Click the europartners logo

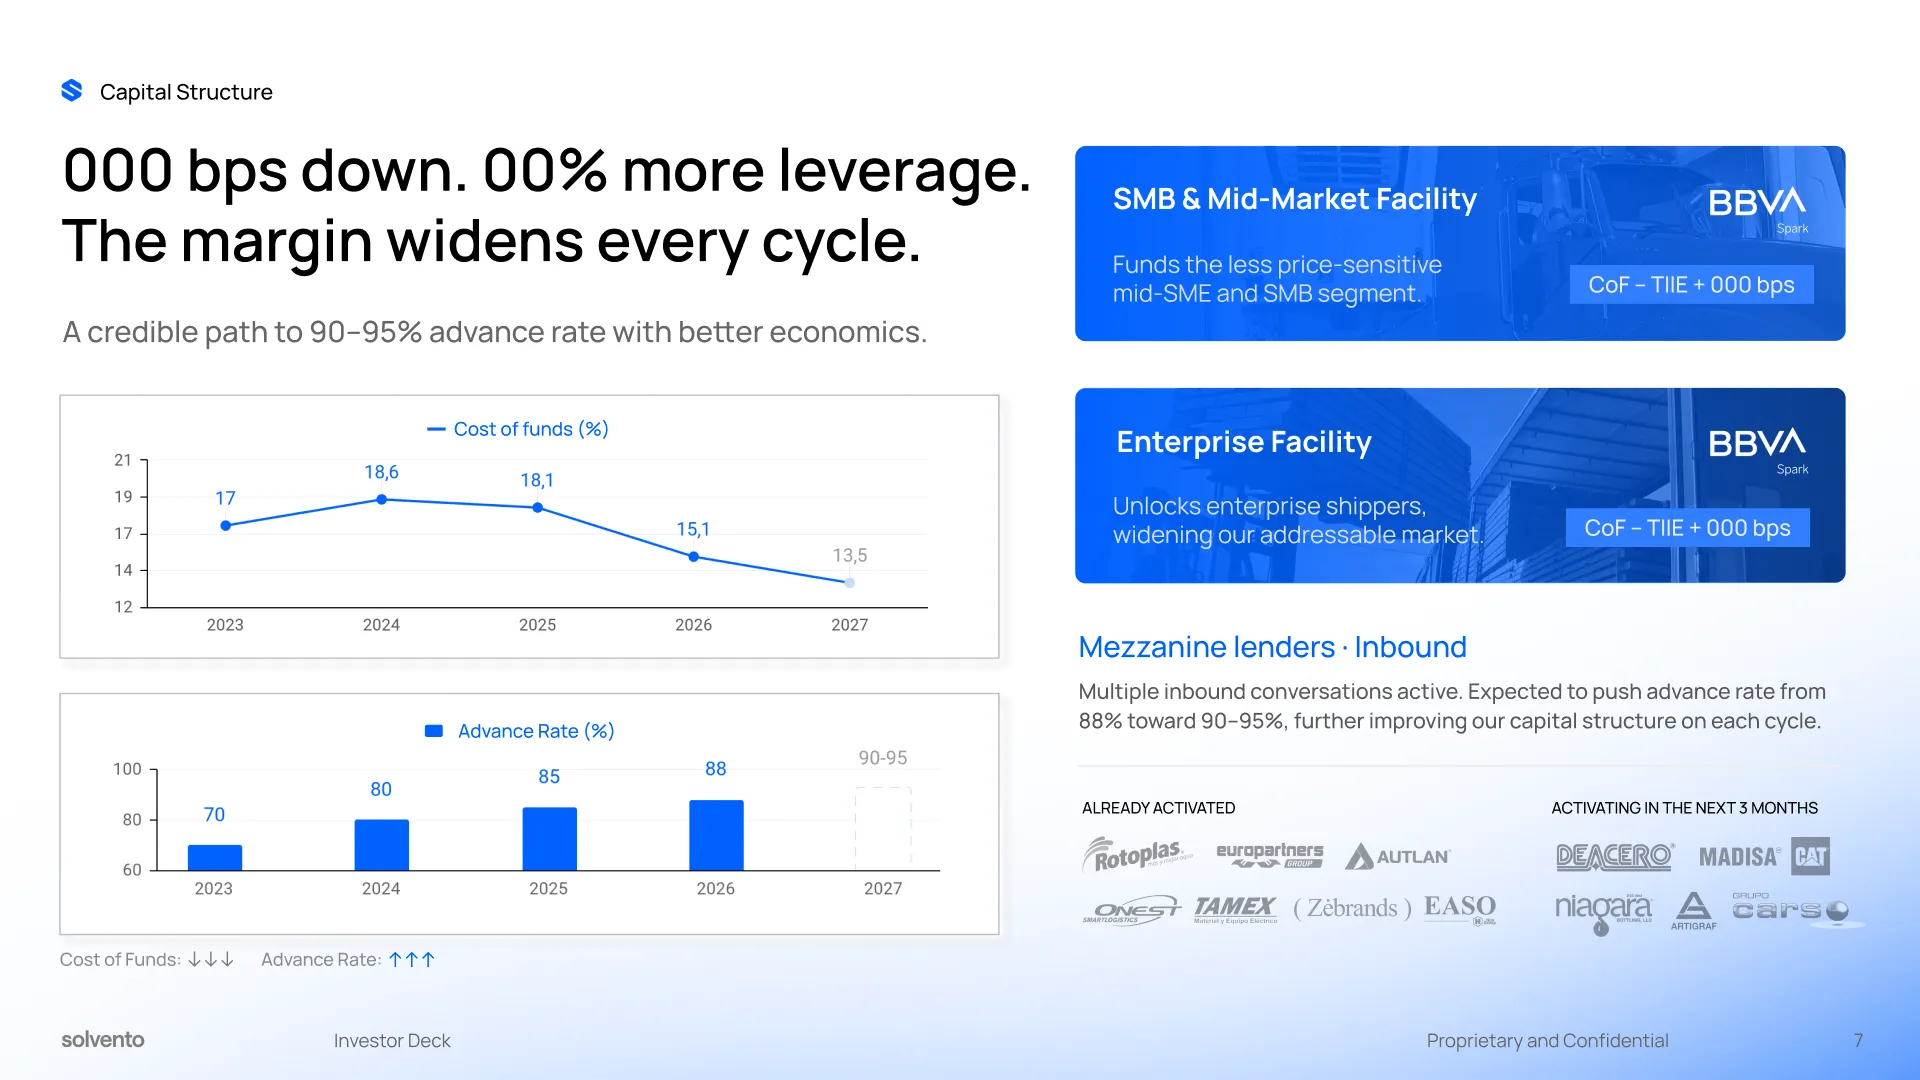pos(1269,855)
